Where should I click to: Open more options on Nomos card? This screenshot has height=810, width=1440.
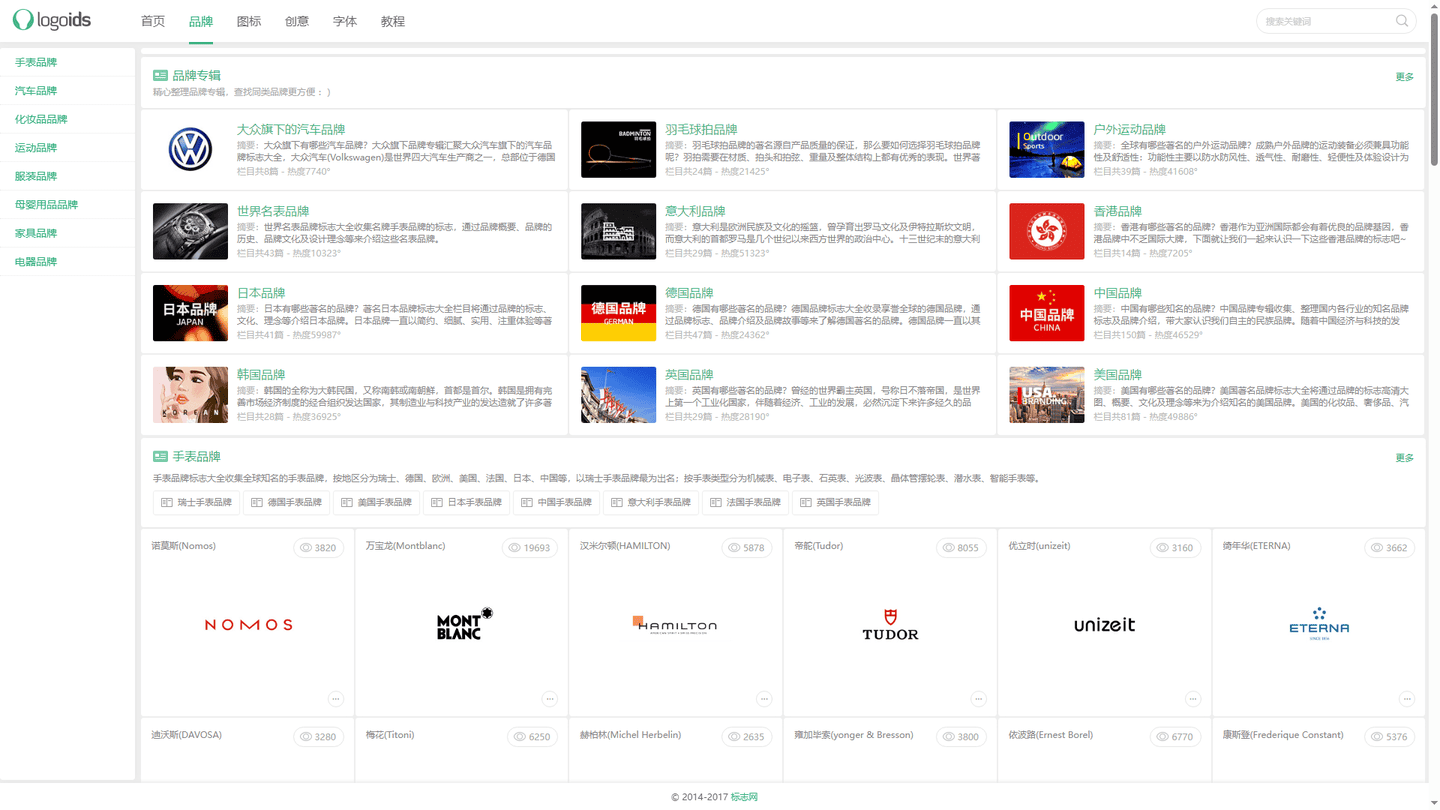coord(335,699)
